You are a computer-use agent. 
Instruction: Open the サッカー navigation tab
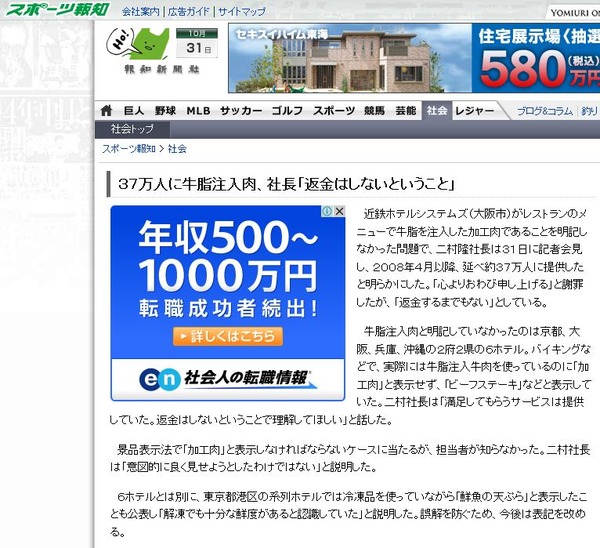point(241,111)
